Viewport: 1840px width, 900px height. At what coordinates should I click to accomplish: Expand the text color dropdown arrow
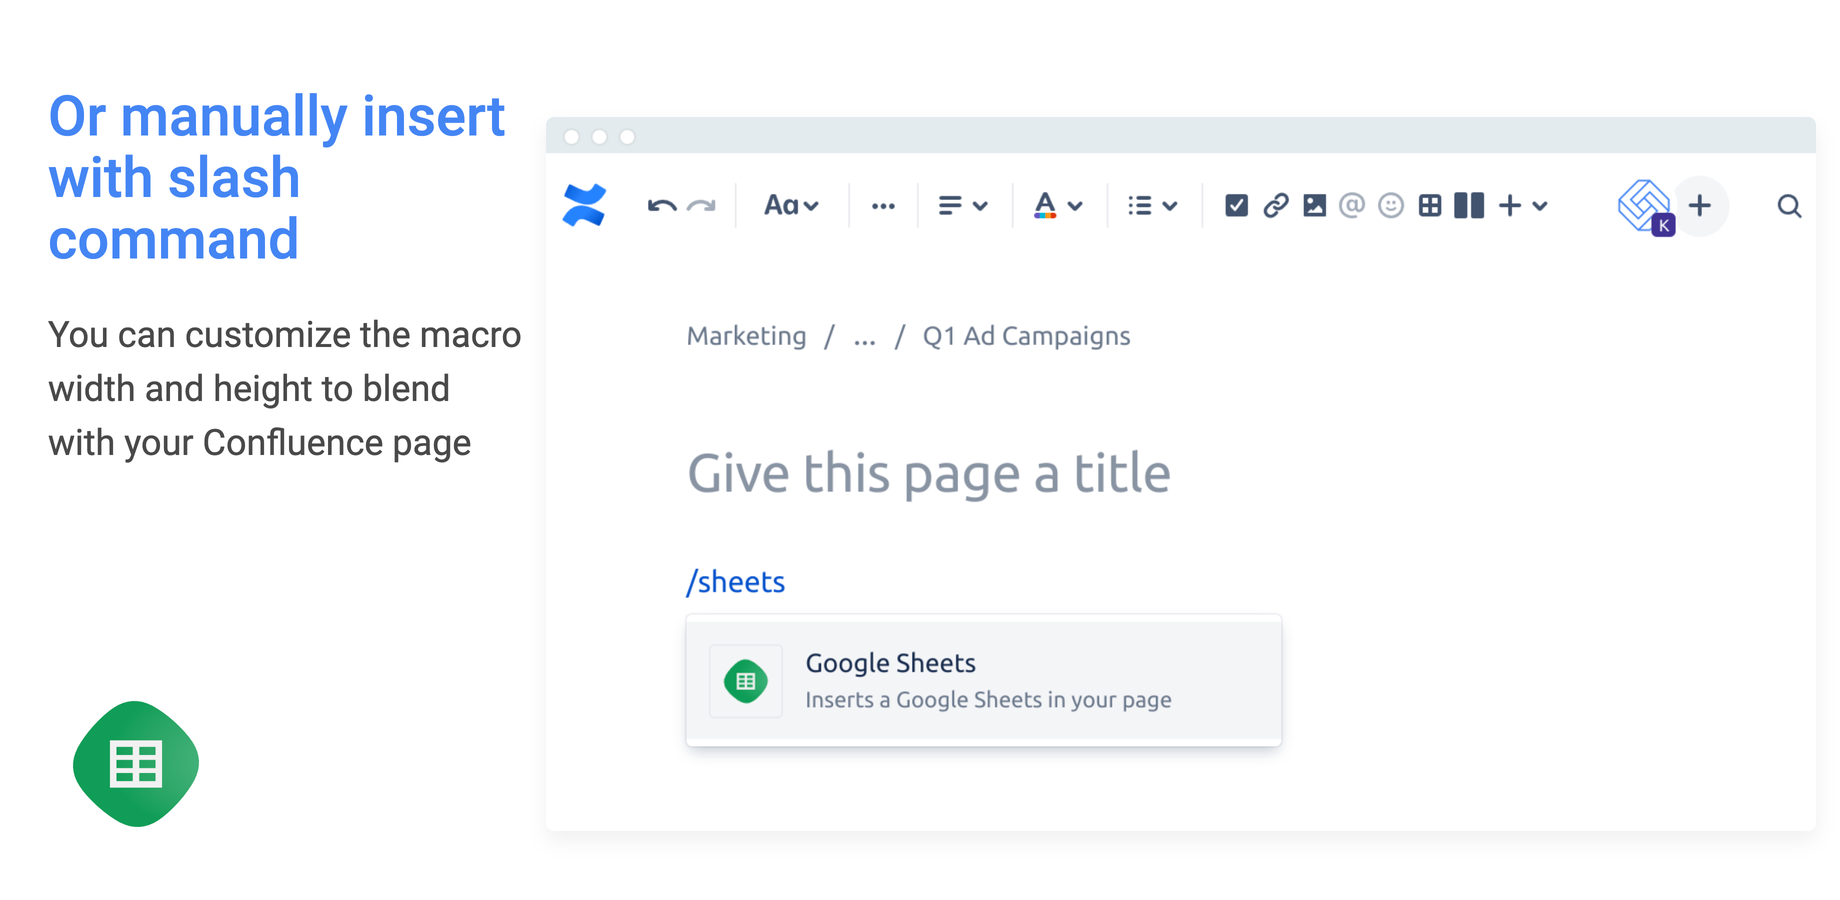1075,207
